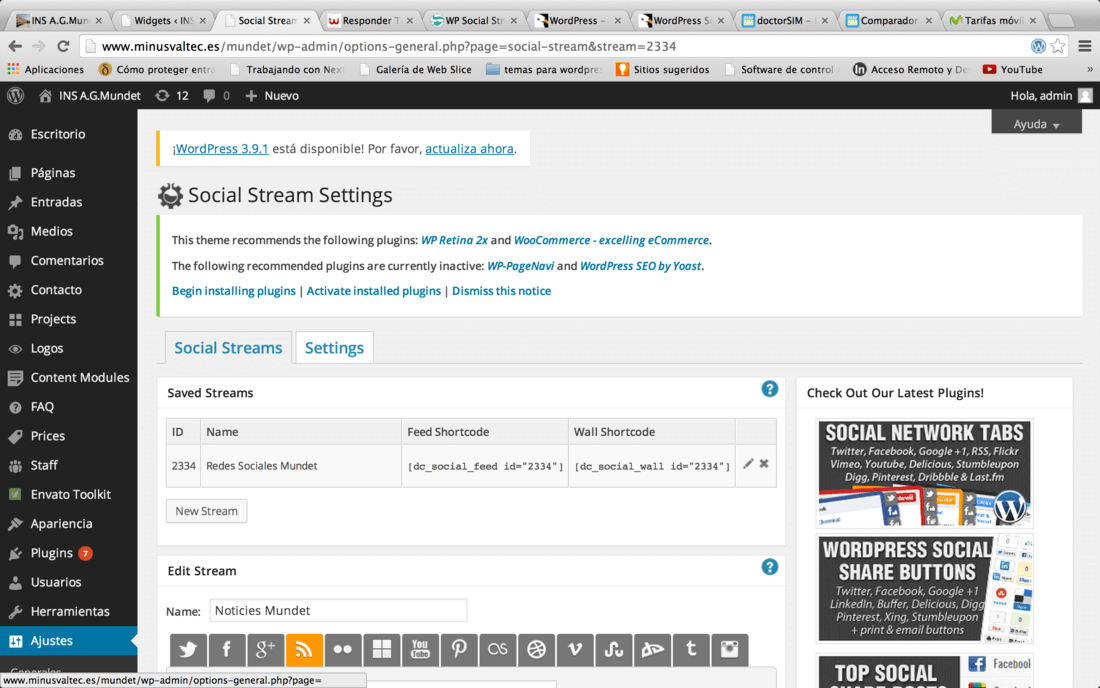Dismiss this notice link
Screen dimensions: 1100x688
(x=502, y=291)
